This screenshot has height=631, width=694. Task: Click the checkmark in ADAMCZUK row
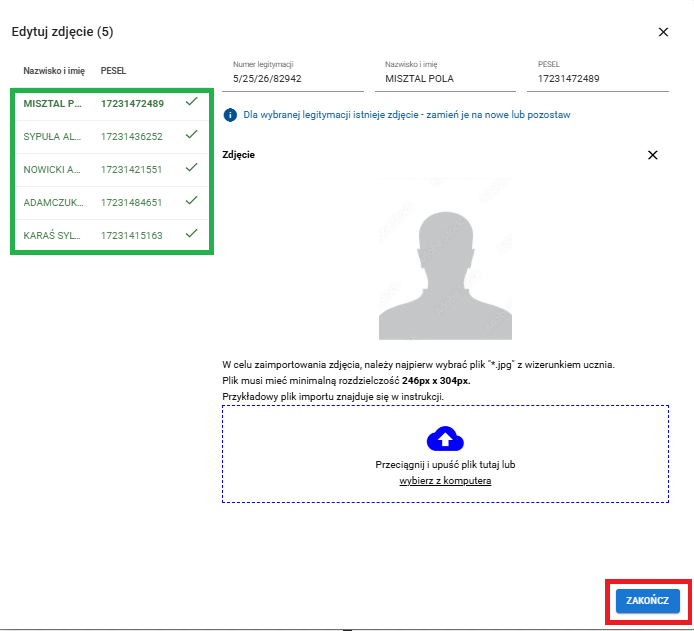(191, 201)
